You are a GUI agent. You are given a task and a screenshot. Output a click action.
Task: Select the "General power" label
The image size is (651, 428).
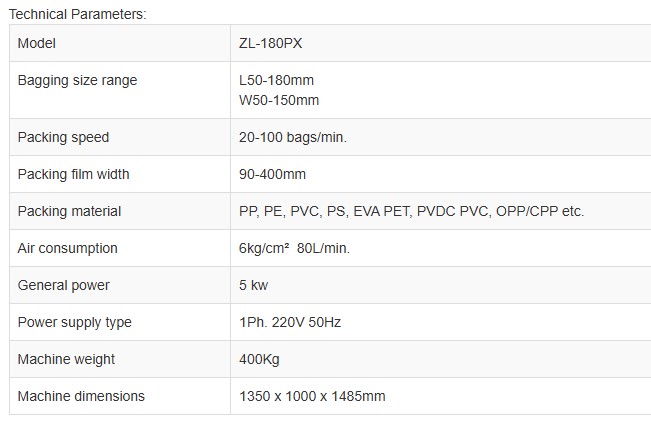click(64, 285)
